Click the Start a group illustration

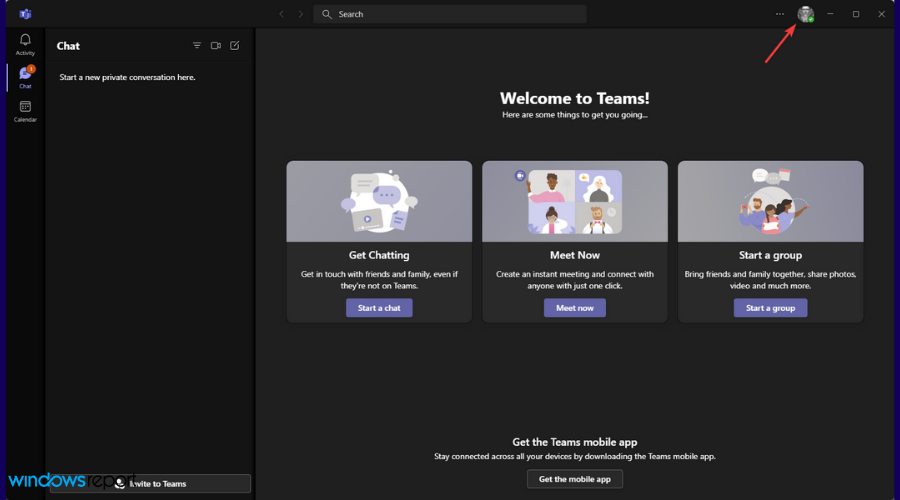(770, 201)
